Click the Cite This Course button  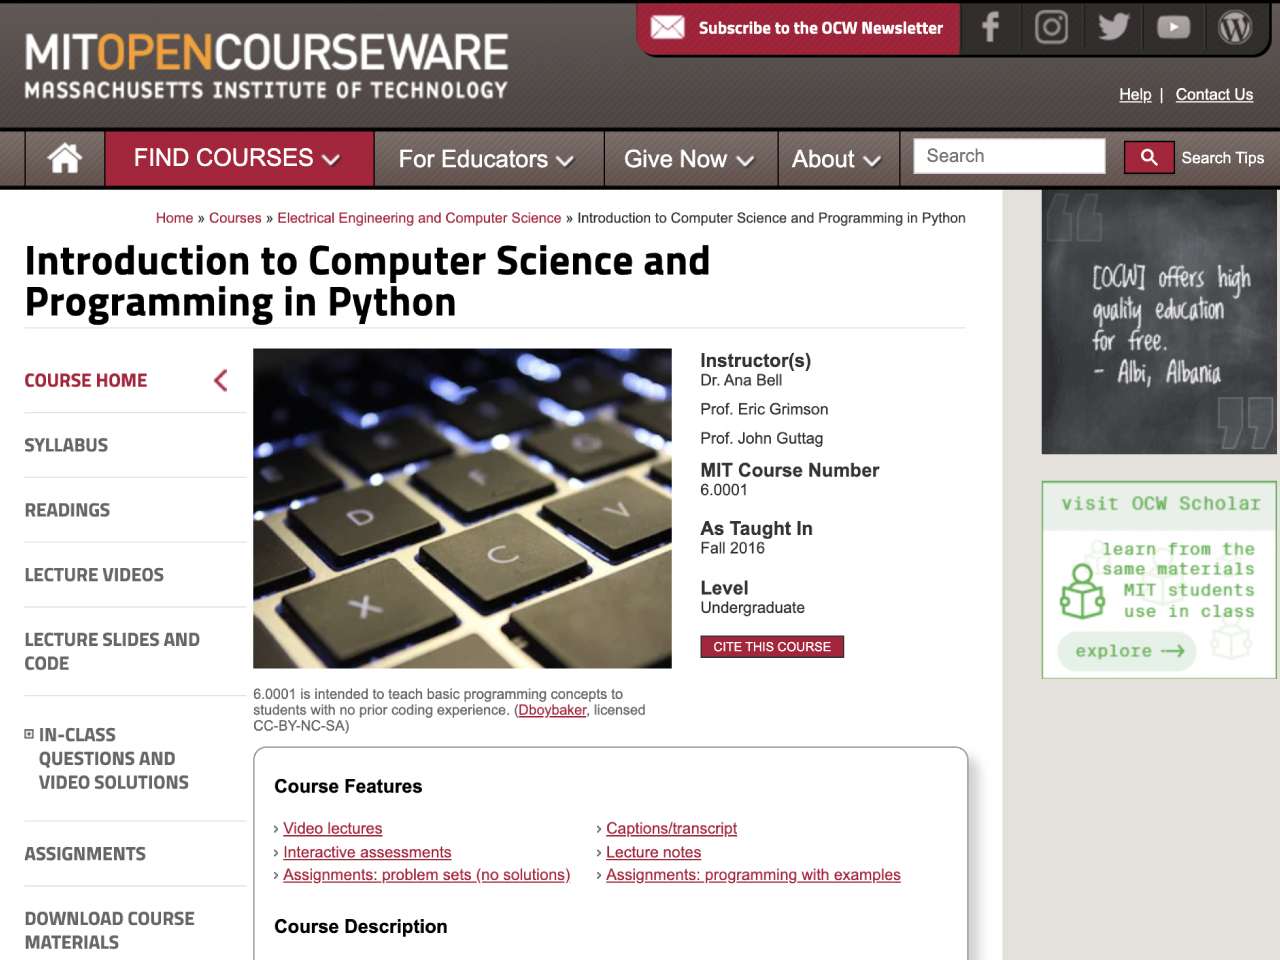click(772, 647)
